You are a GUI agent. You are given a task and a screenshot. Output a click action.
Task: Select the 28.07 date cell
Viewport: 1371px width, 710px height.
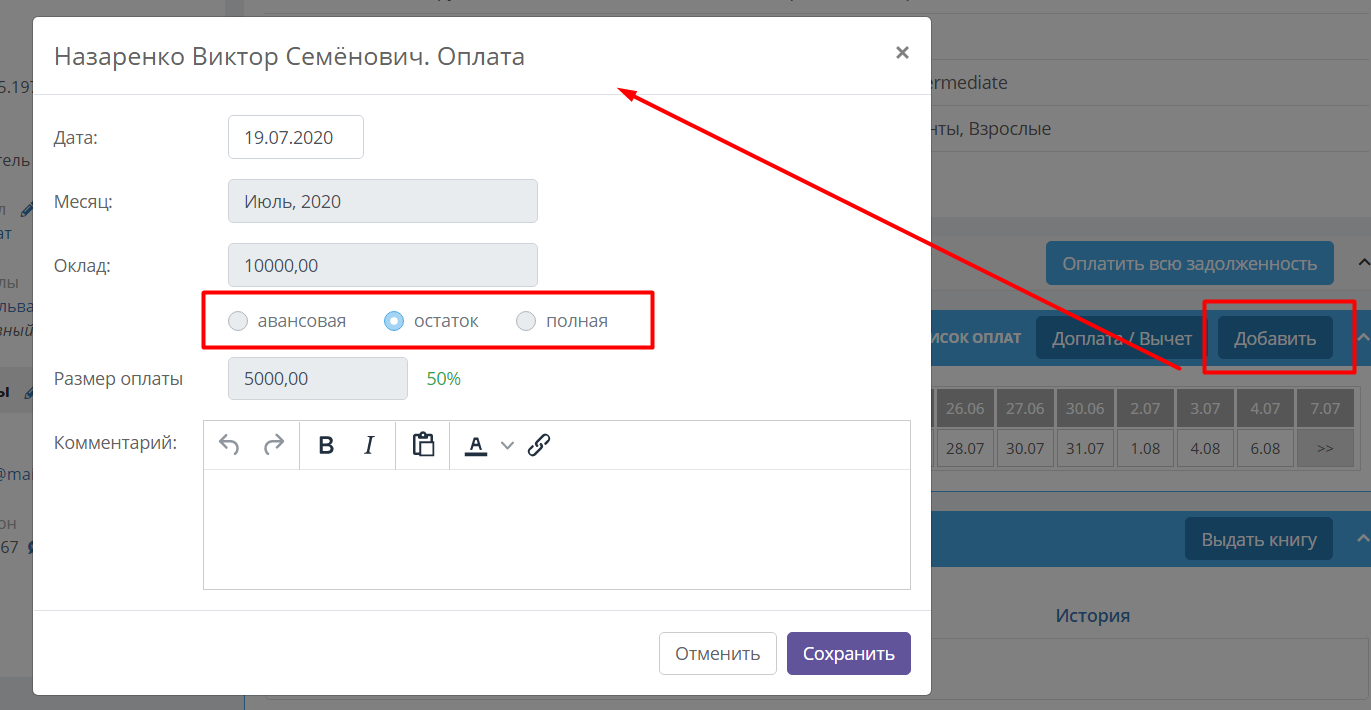965,448
